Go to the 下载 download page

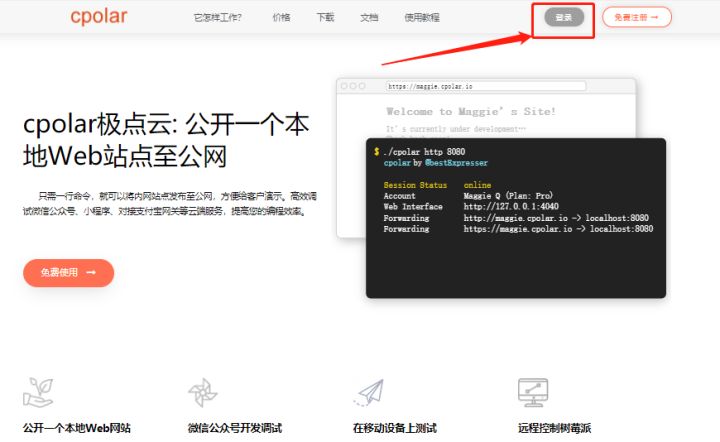pyautogui.click(x=325, y=17)
